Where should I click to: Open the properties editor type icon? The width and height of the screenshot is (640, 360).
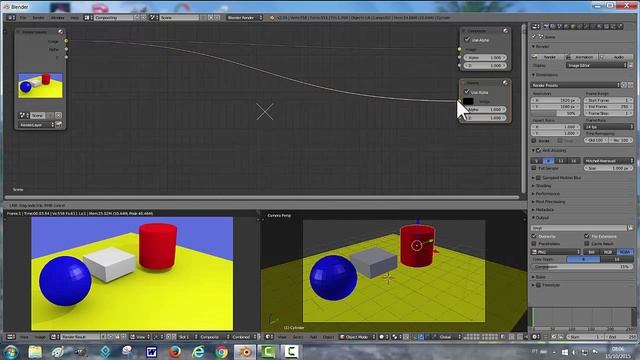click(535, 26)
